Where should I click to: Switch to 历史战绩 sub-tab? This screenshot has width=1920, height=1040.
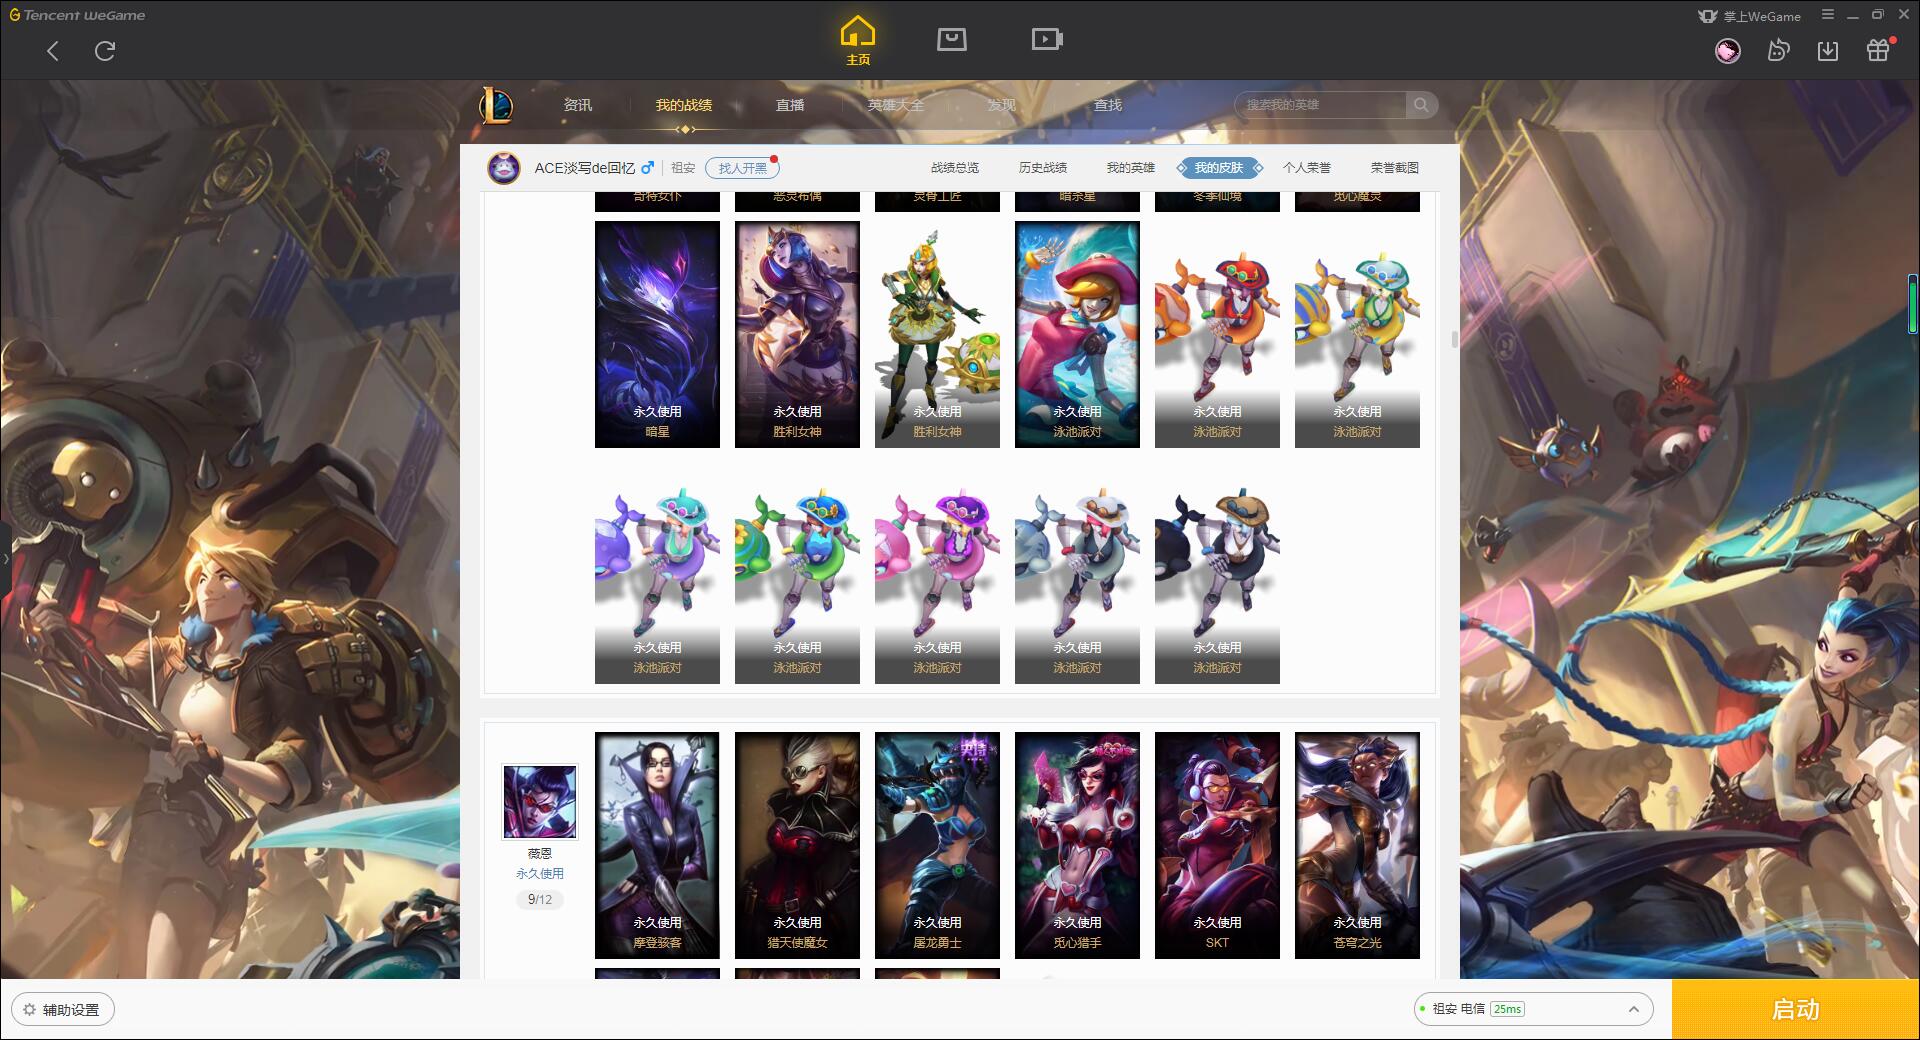1043,167
